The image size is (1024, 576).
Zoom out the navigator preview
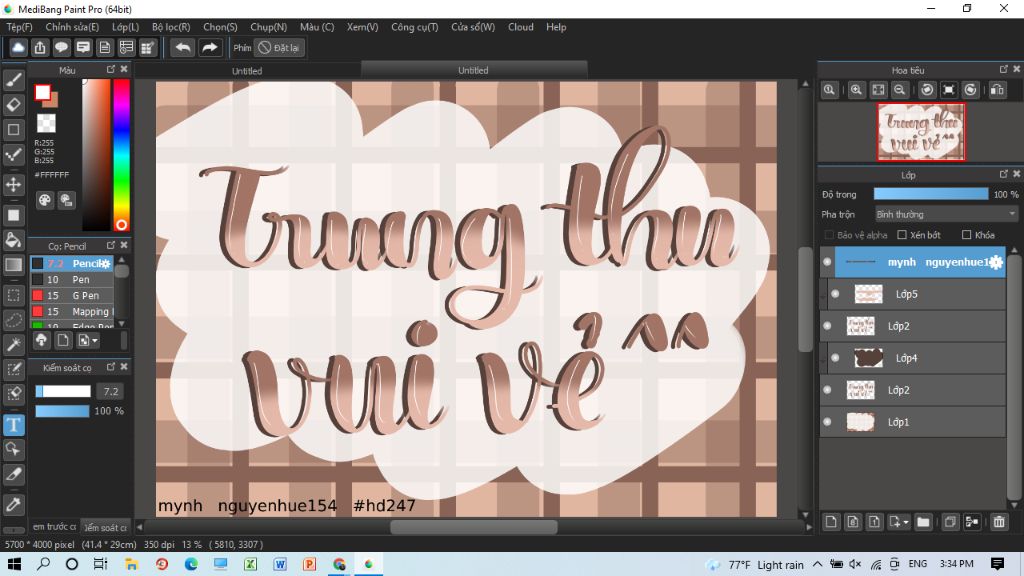click(900, 90)
